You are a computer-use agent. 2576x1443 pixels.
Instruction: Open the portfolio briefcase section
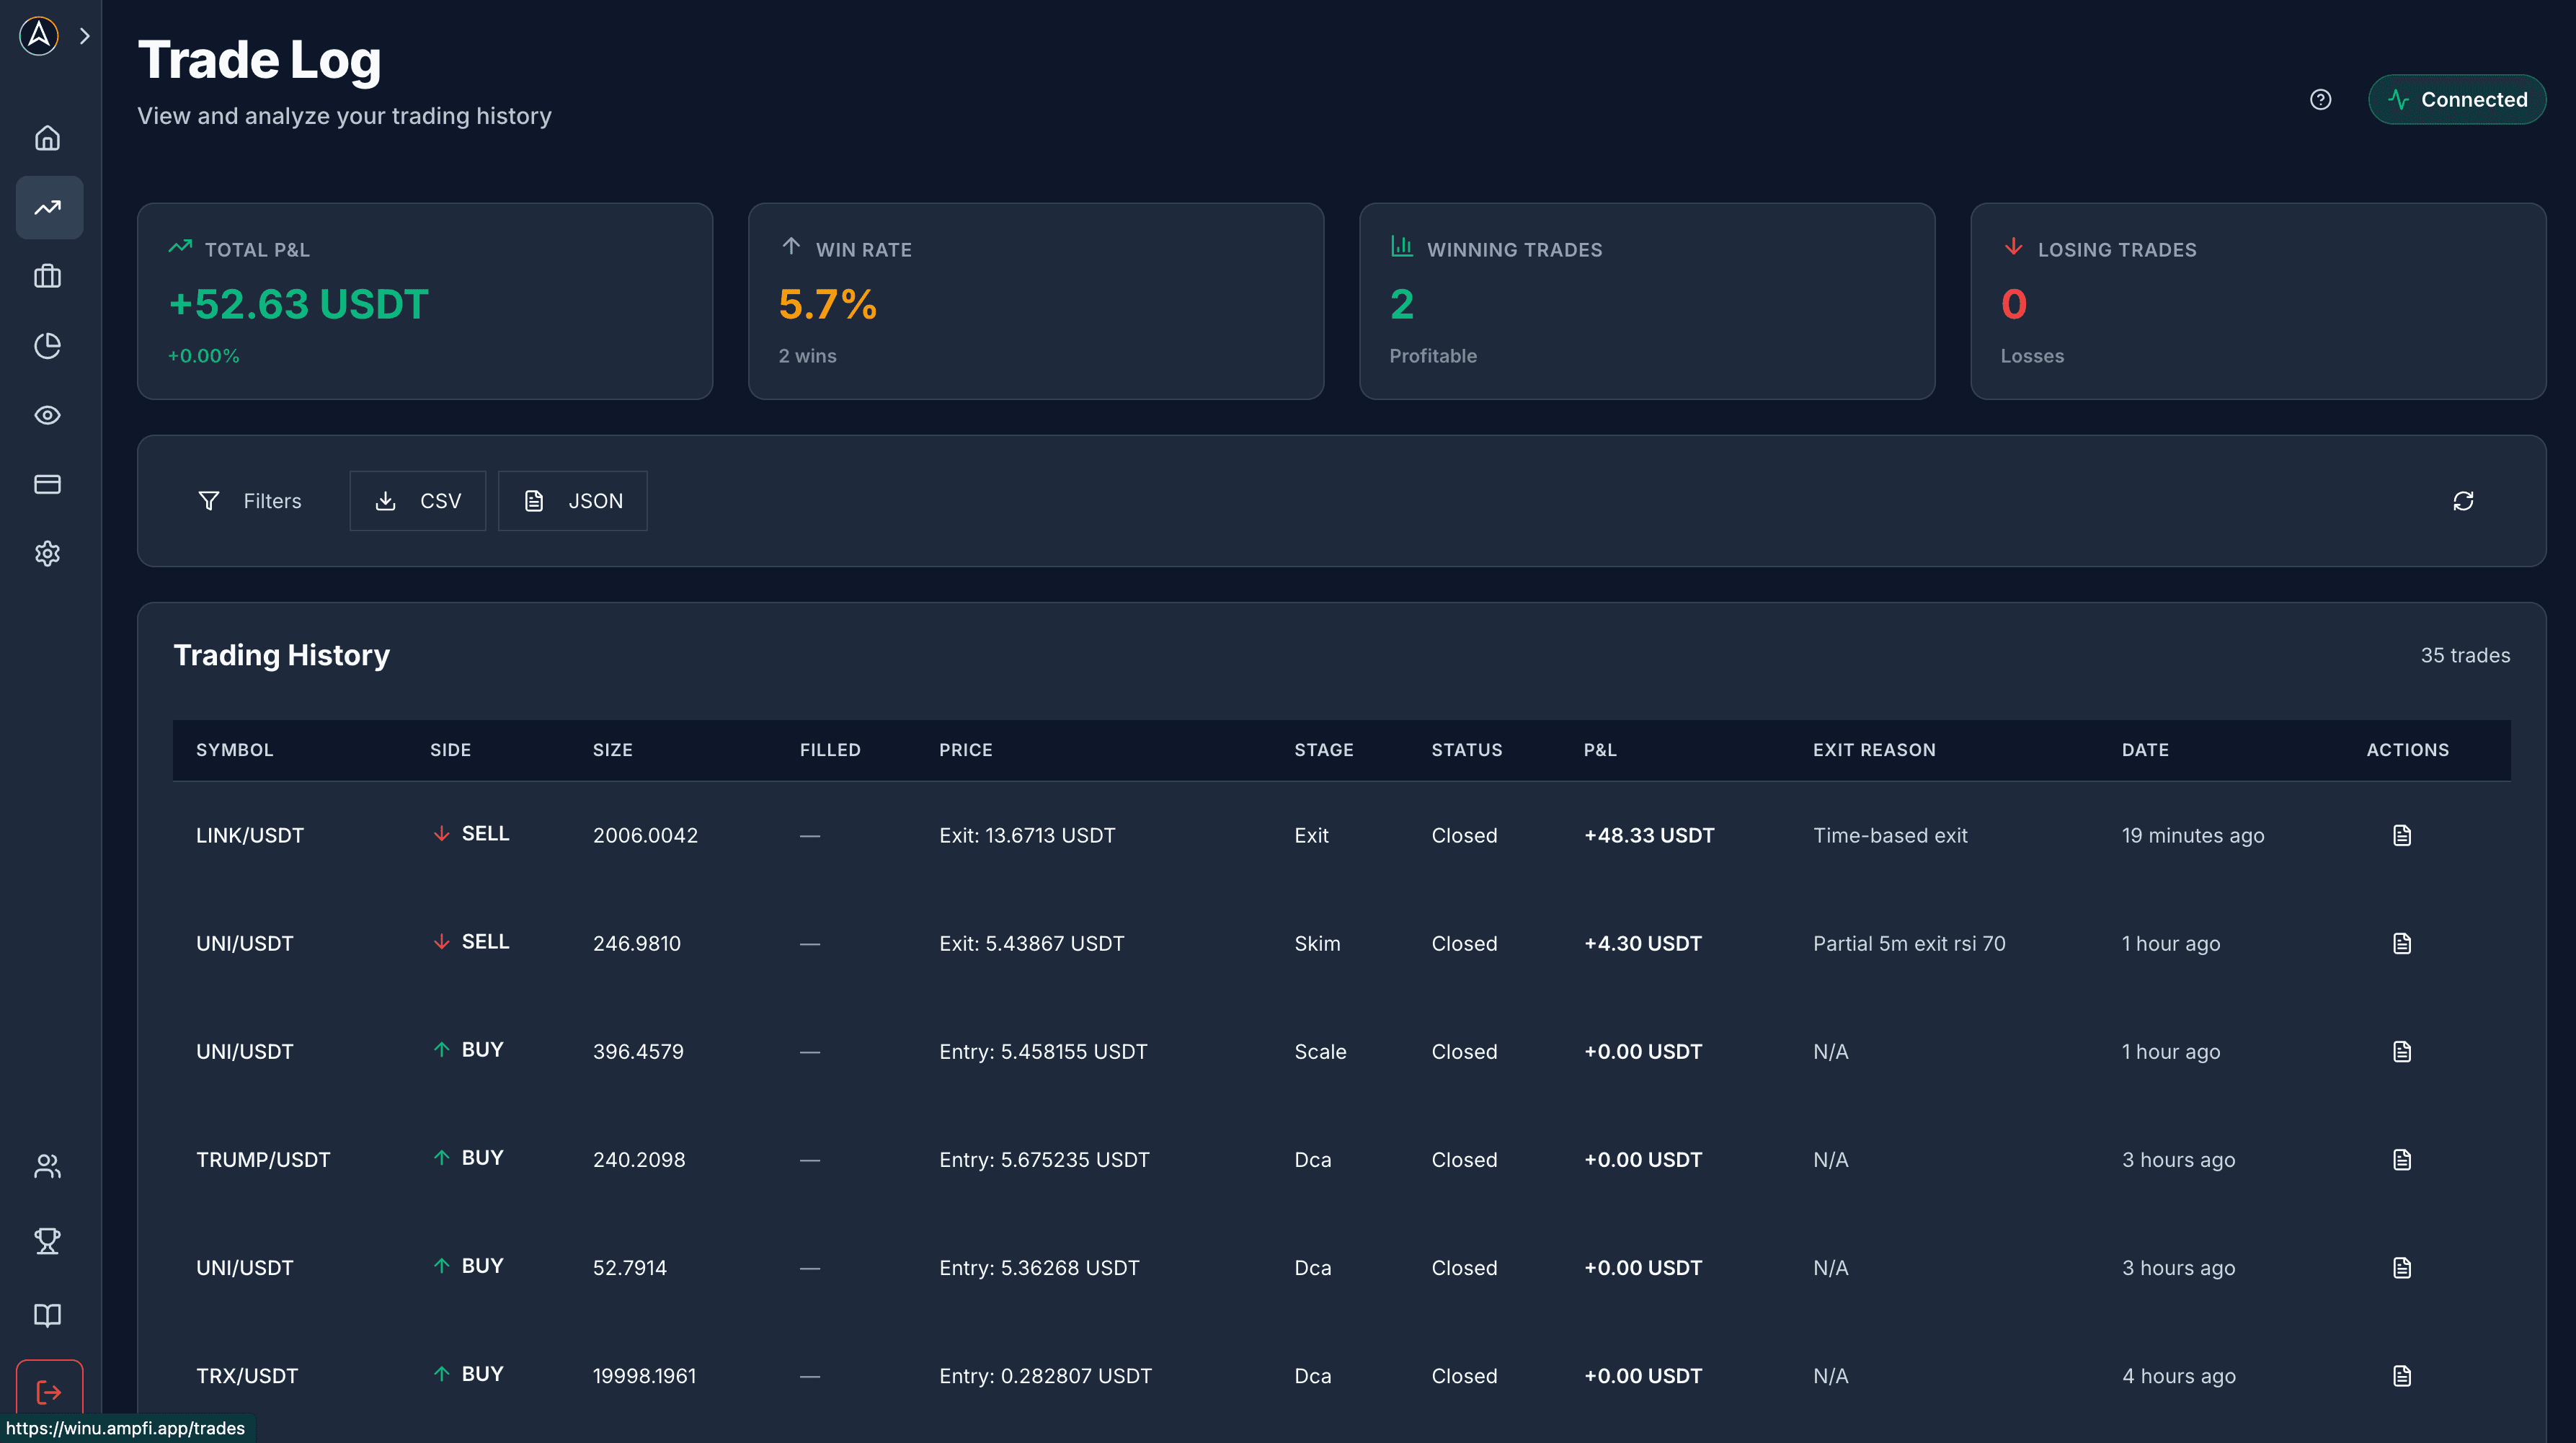point(48,276)
